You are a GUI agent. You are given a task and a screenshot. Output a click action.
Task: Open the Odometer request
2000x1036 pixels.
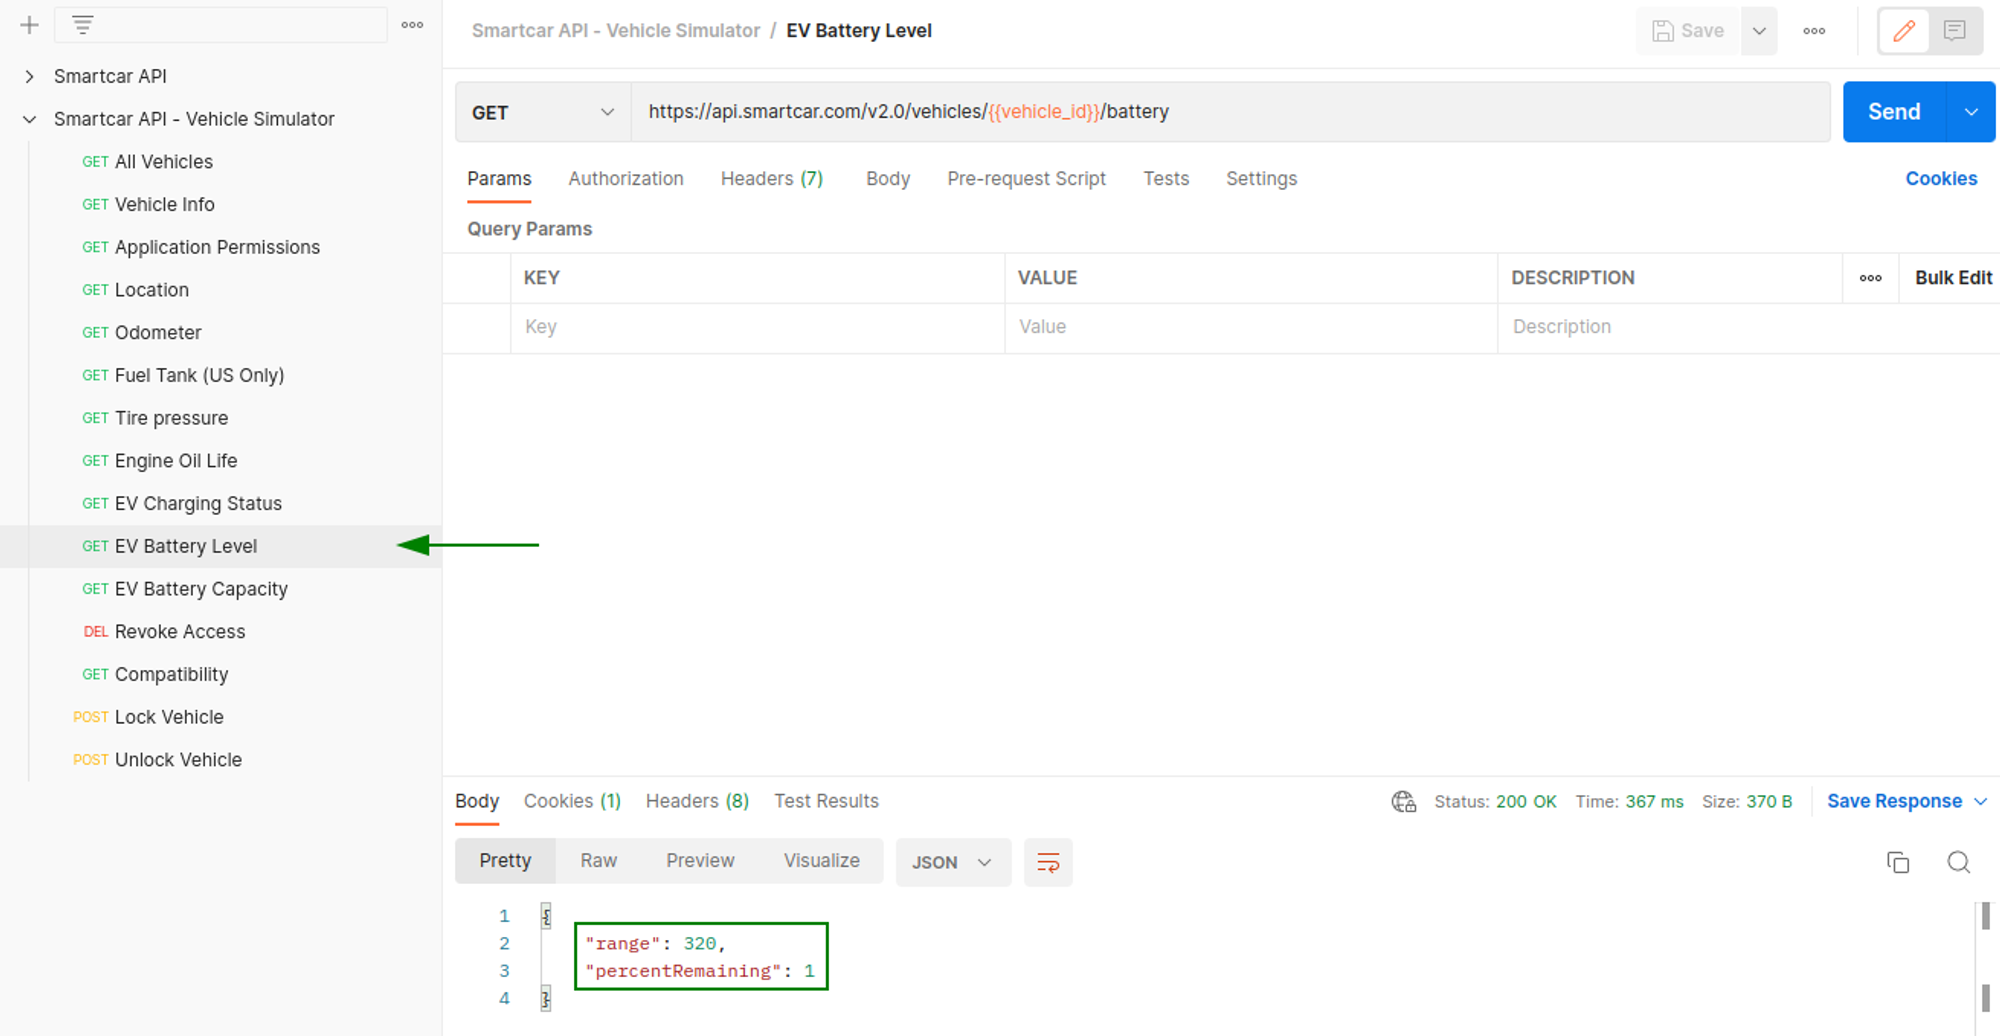click(x=158, y=333)
